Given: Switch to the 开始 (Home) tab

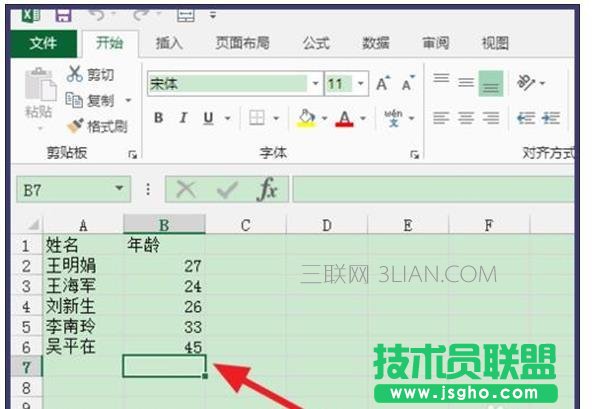Looking at the screenshot, I should pyautogui.click(x=110, y=43).
